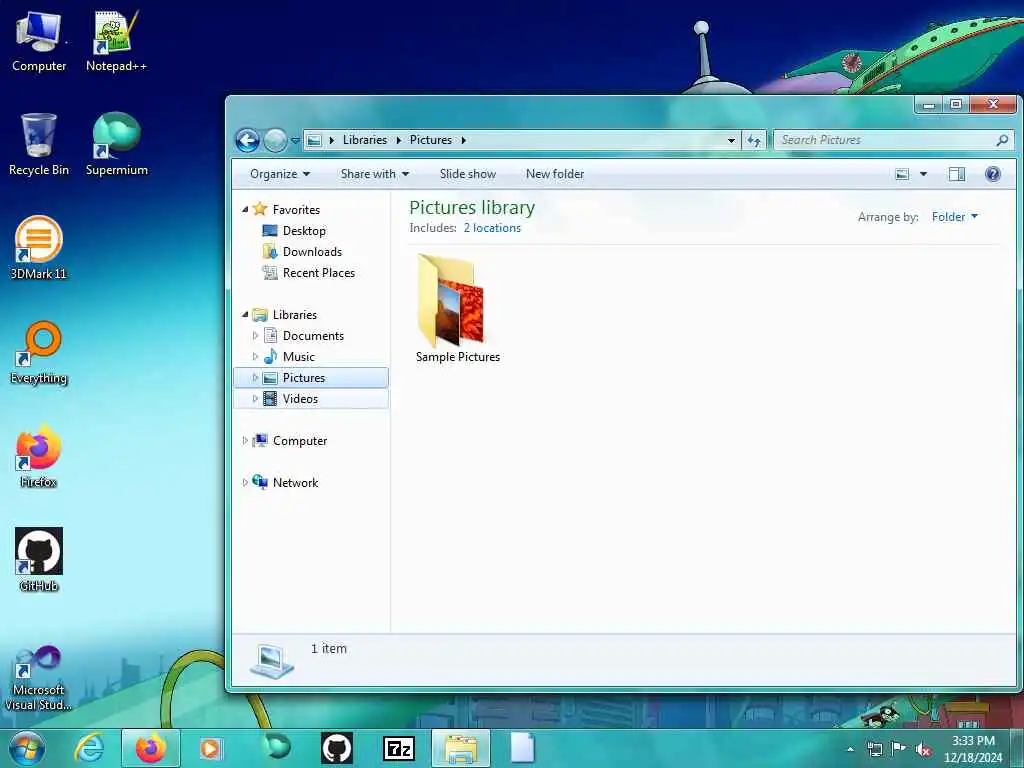
Task: Click Pictures library icon in details pane
Action: [272, 660]
